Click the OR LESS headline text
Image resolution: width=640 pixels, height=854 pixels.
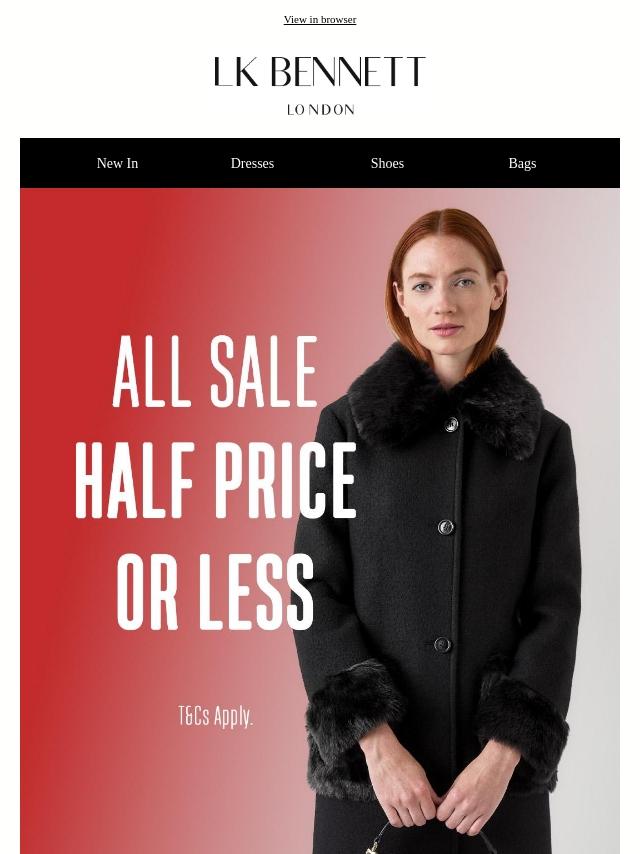[x=215, y=592]
